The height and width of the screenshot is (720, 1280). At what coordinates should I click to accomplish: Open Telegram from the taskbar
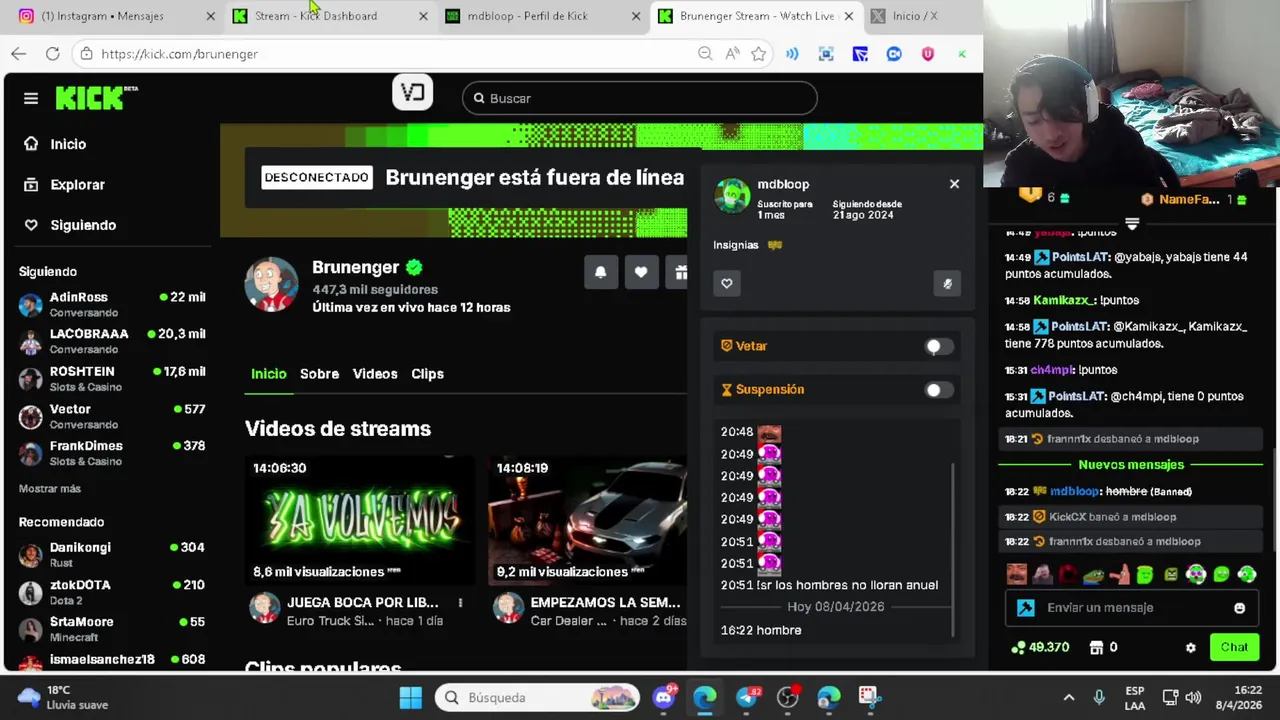pyautogui.click(x=746, y=697)
